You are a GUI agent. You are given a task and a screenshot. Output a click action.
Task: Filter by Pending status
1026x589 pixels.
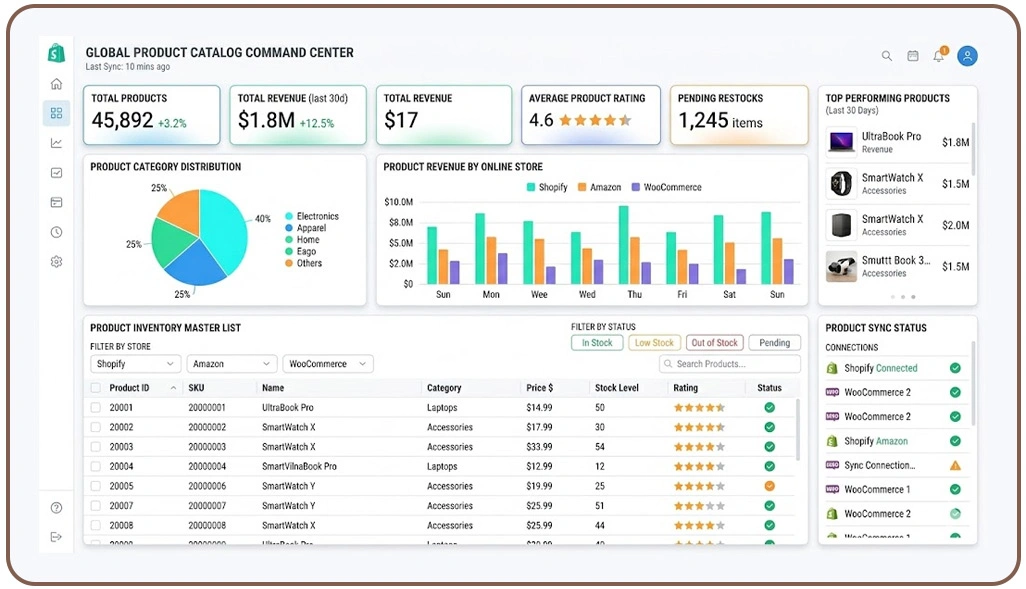coord(775,343)
